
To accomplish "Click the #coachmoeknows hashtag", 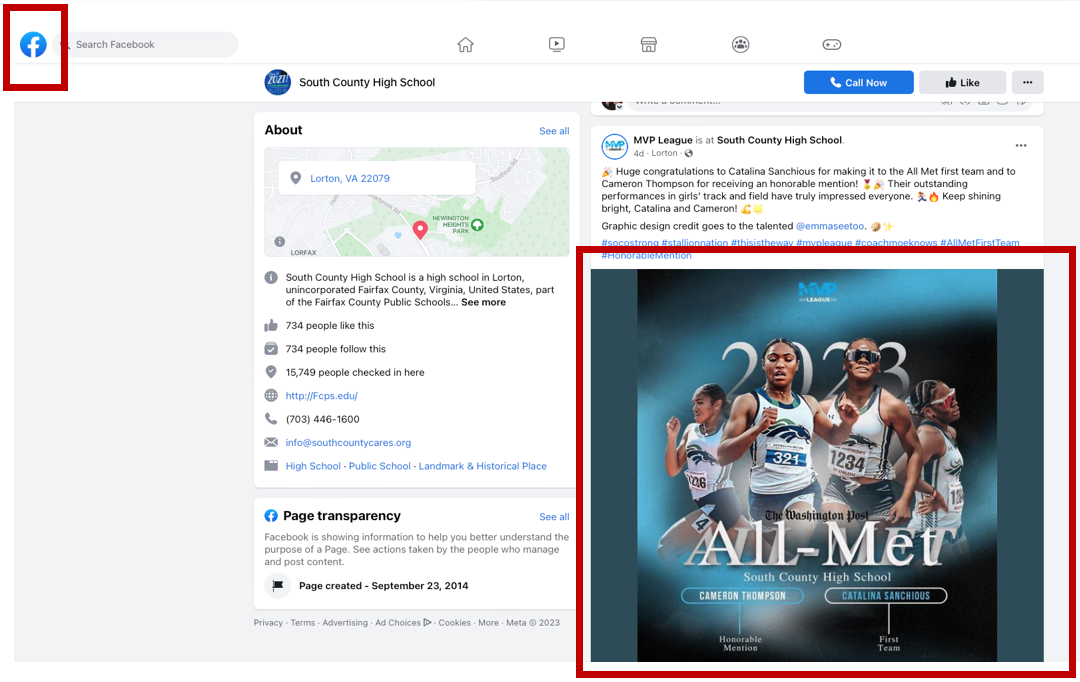I will pyautogui.click(x=896, y=243).
